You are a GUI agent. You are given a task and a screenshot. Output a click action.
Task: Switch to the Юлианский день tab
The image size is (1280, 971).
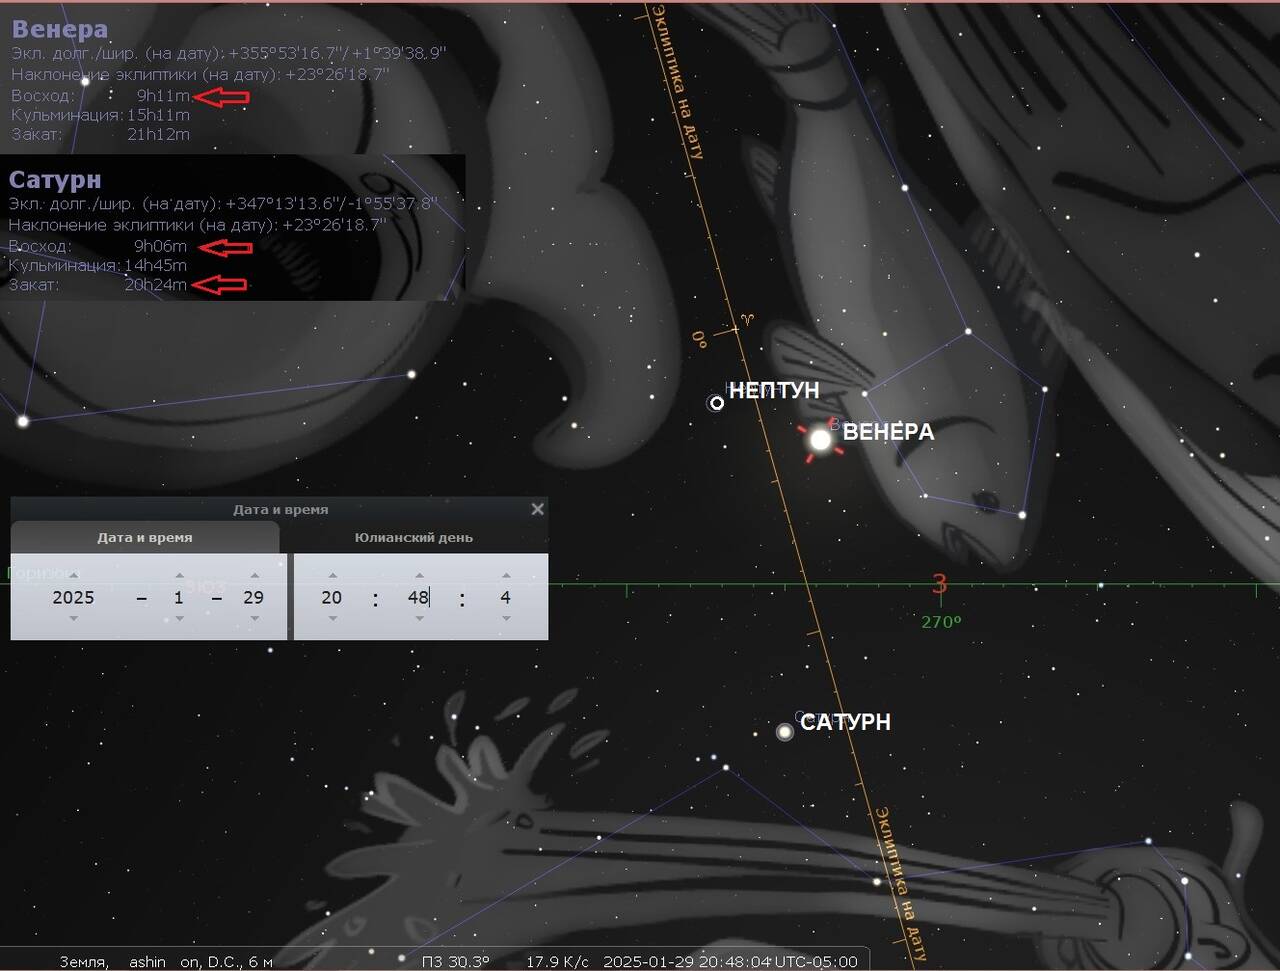point(414,538)
